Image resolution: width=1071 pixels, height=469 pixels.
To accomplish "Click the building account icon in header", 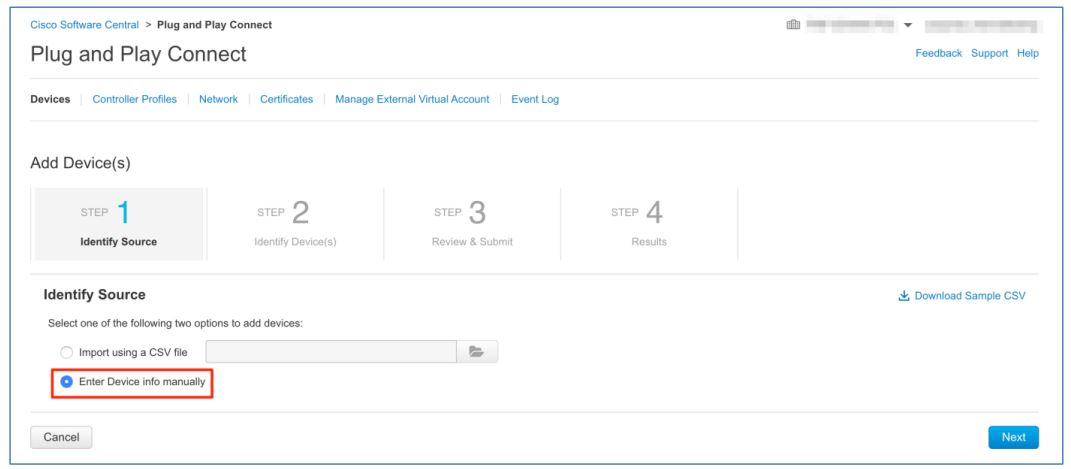I will point(794,25).
